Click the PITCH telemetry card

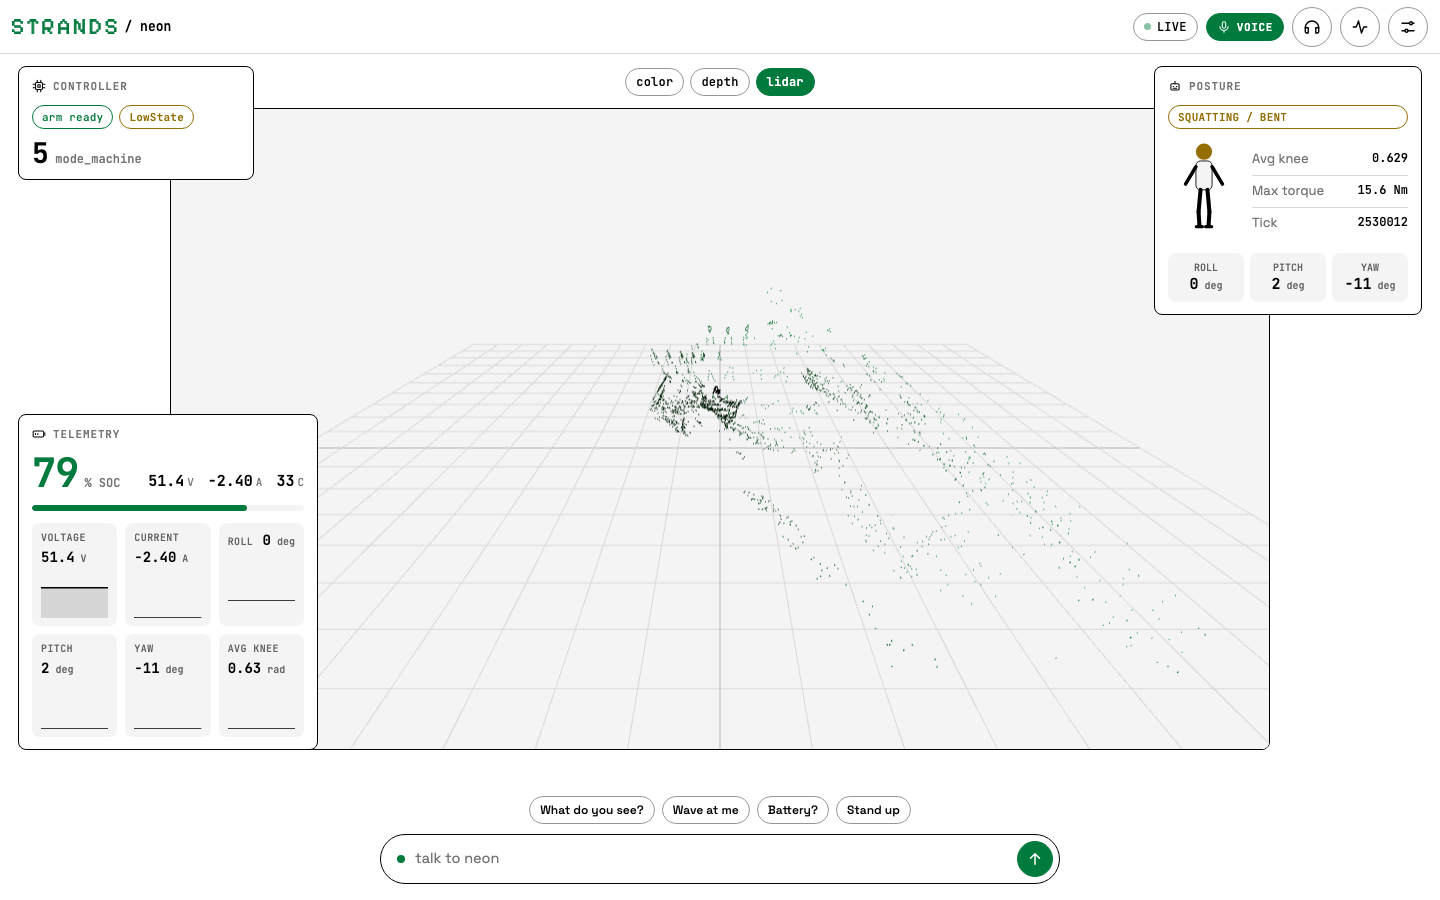pos(75,685)
